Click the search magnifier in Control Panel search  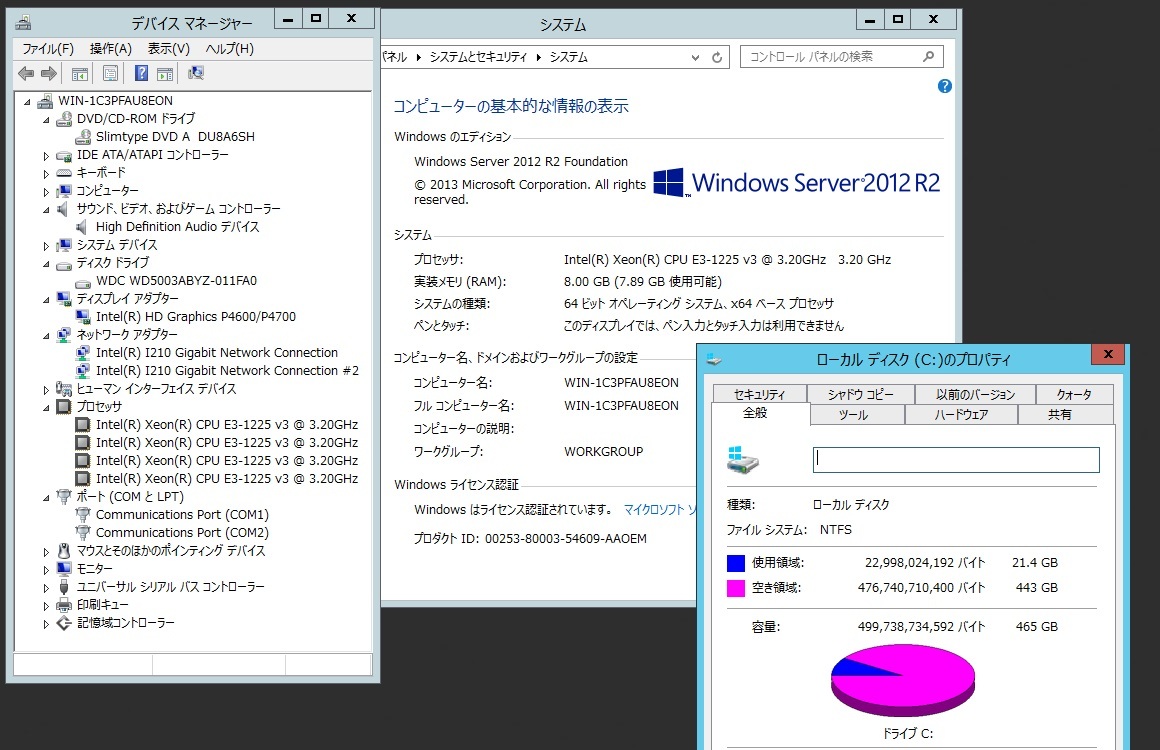(x=928, y=56)
